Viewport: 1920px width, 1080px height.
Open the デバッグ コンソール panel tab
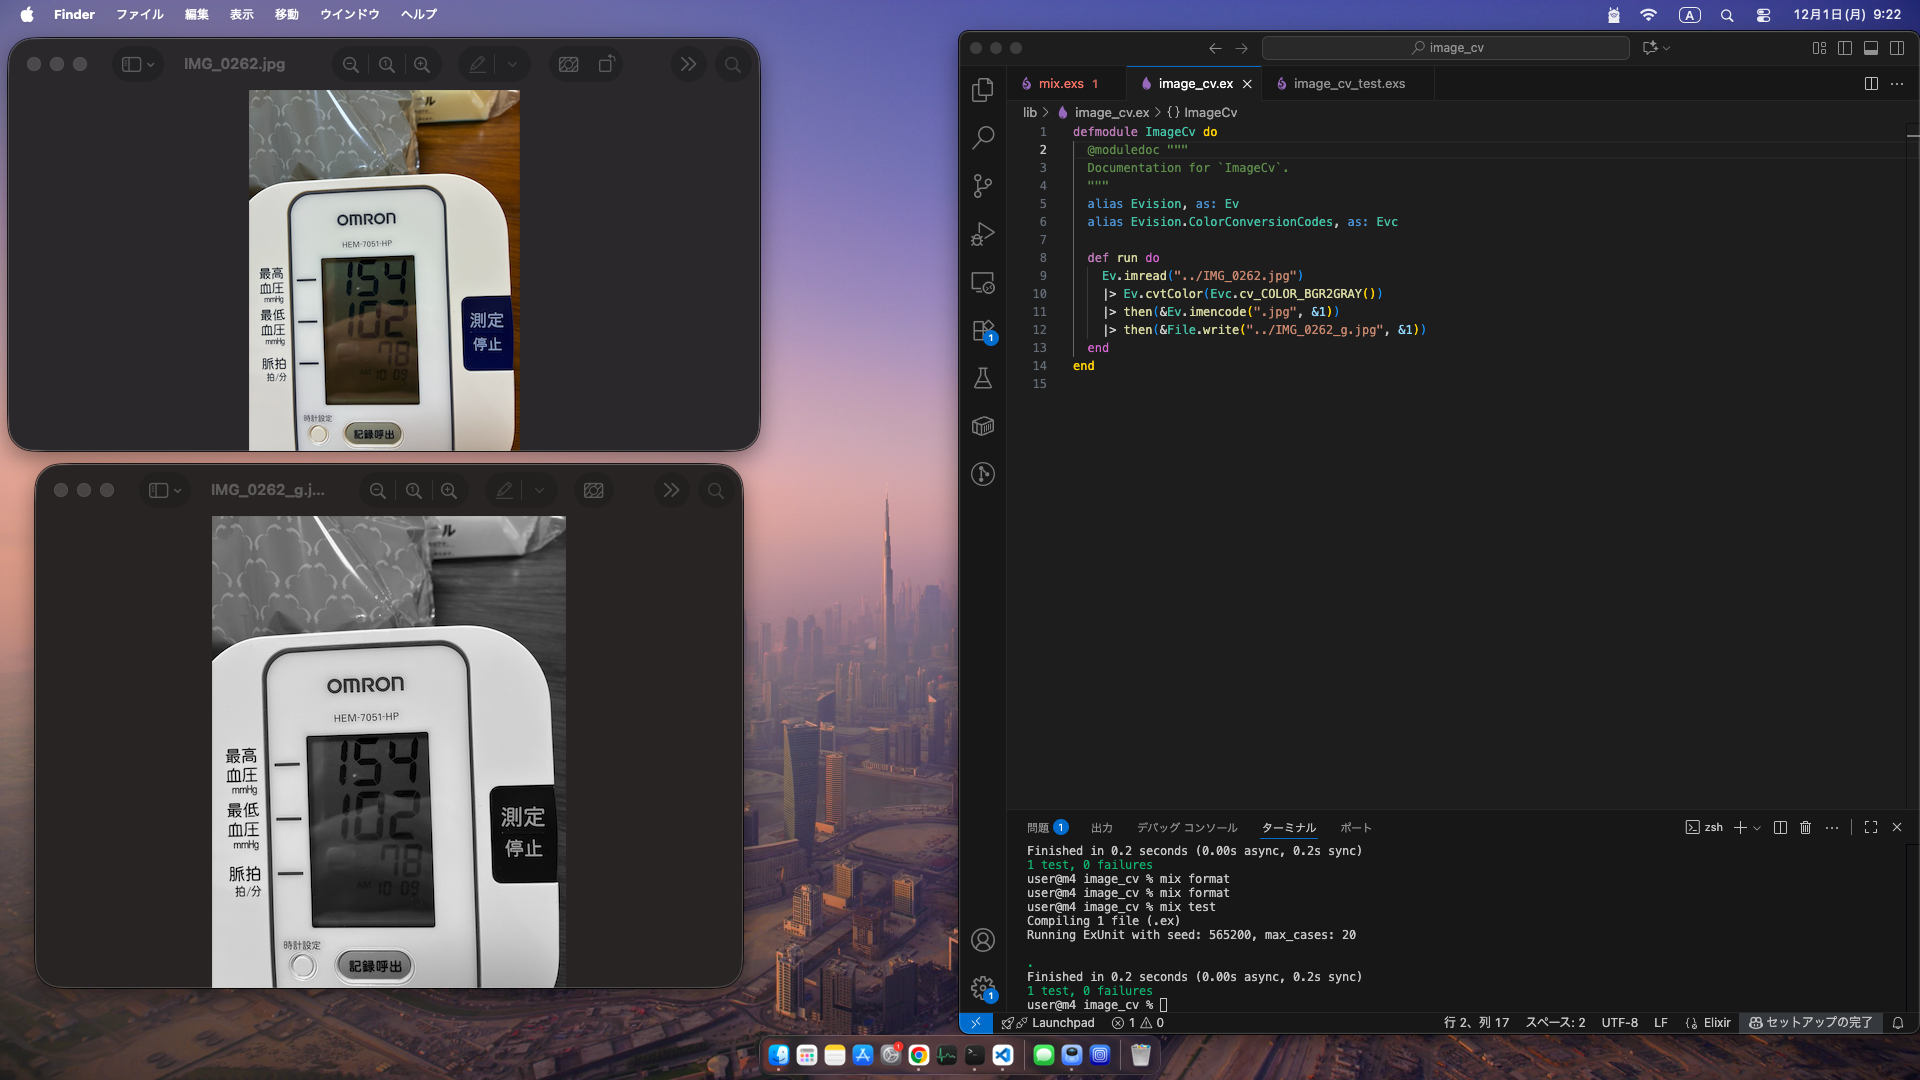pos(1186,828)
